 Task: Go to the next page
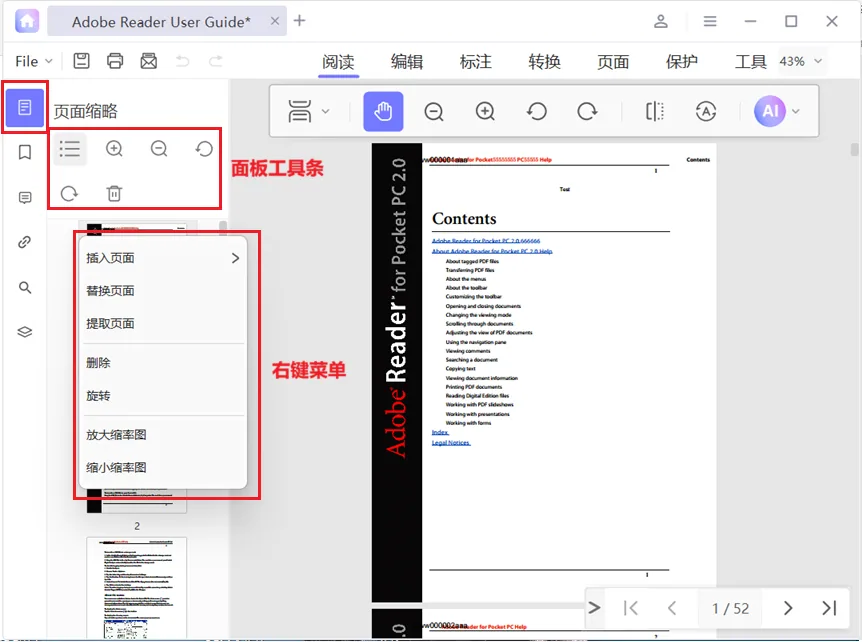(x=788, y=608)
